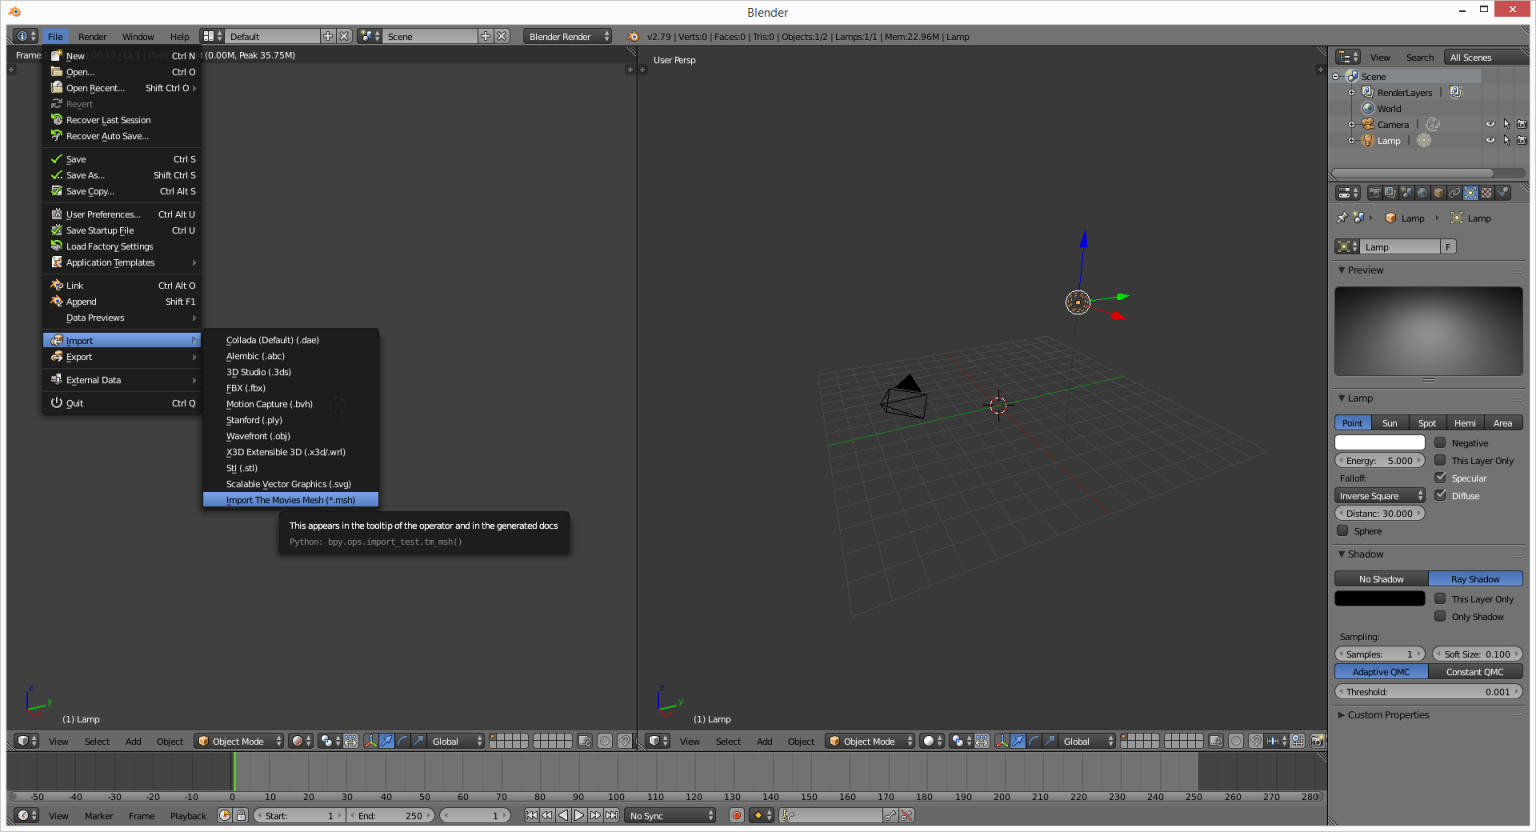The height and width of the screenshot is (832, 1536).
Task: Toggle Lamp renderability camera icon in Outliner
Action: pyautogui.click(x=1522, y=141)
